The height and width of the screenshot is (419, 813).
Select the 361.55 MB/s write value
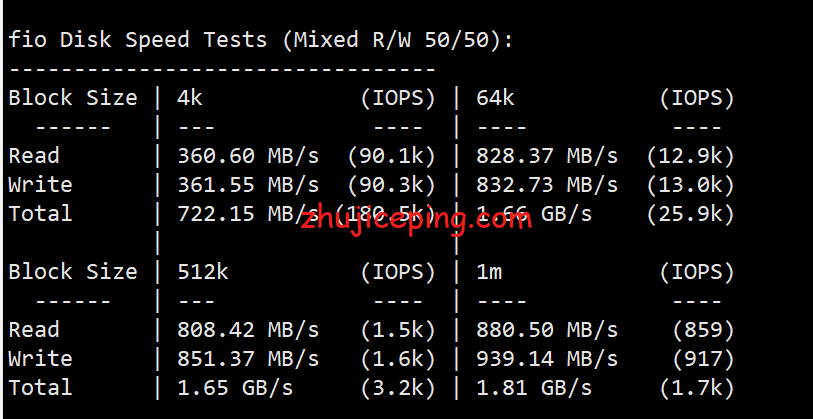coord(248,185)
